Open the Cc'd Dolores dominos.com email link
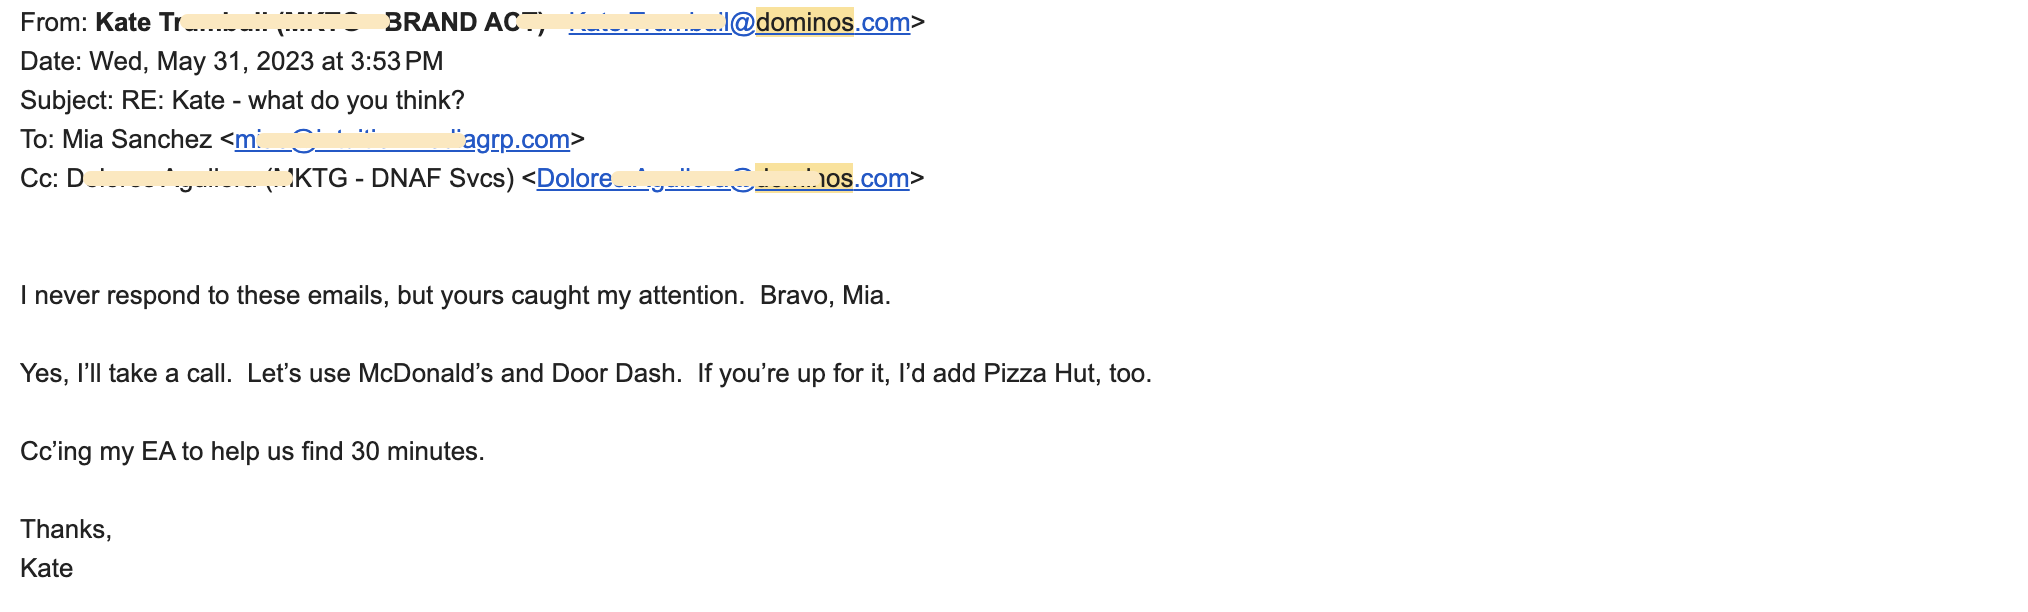Image resolution: width=2028 pixels, height=612 pixels. point(722,178)
